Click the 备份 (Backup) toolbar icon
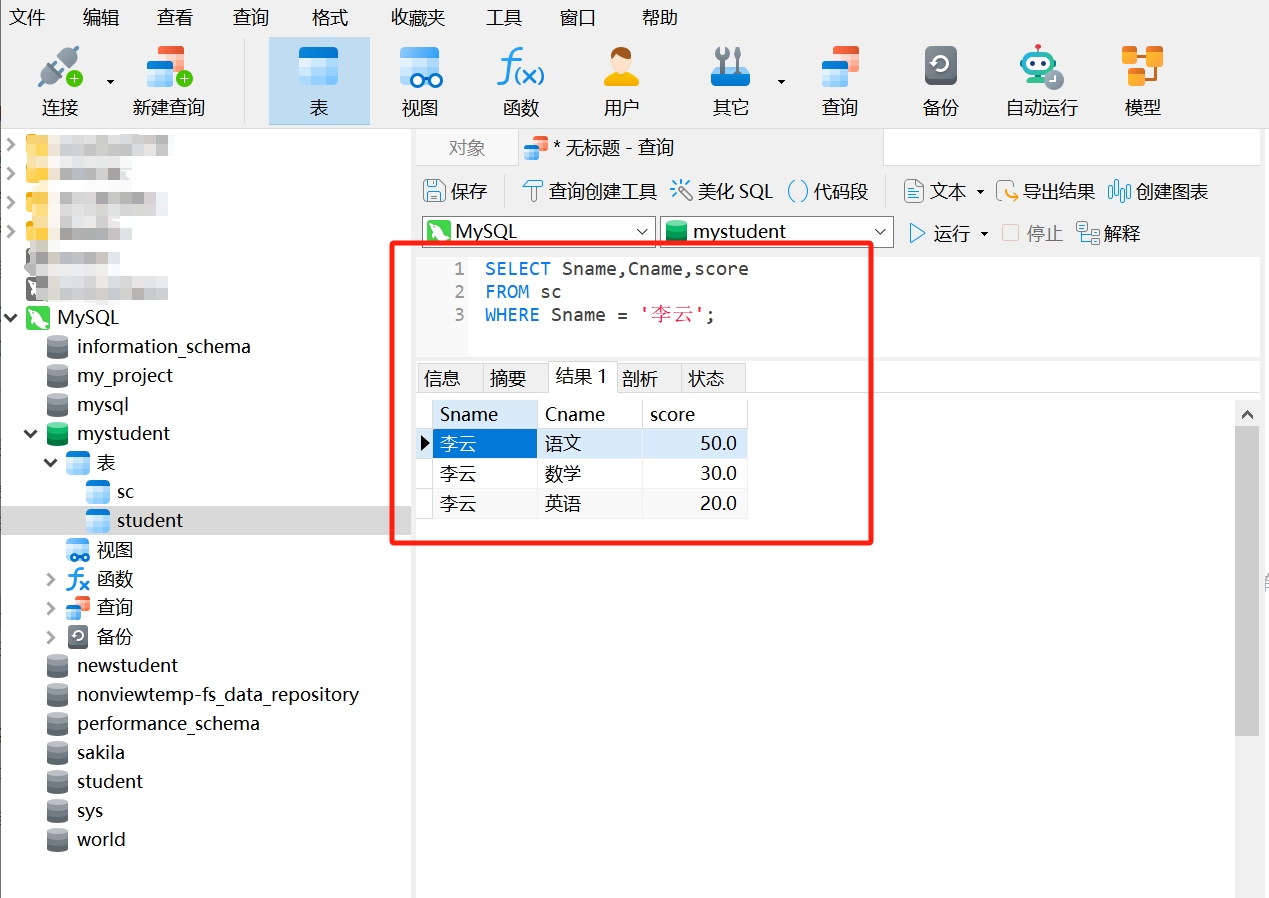 pos(939,80)
